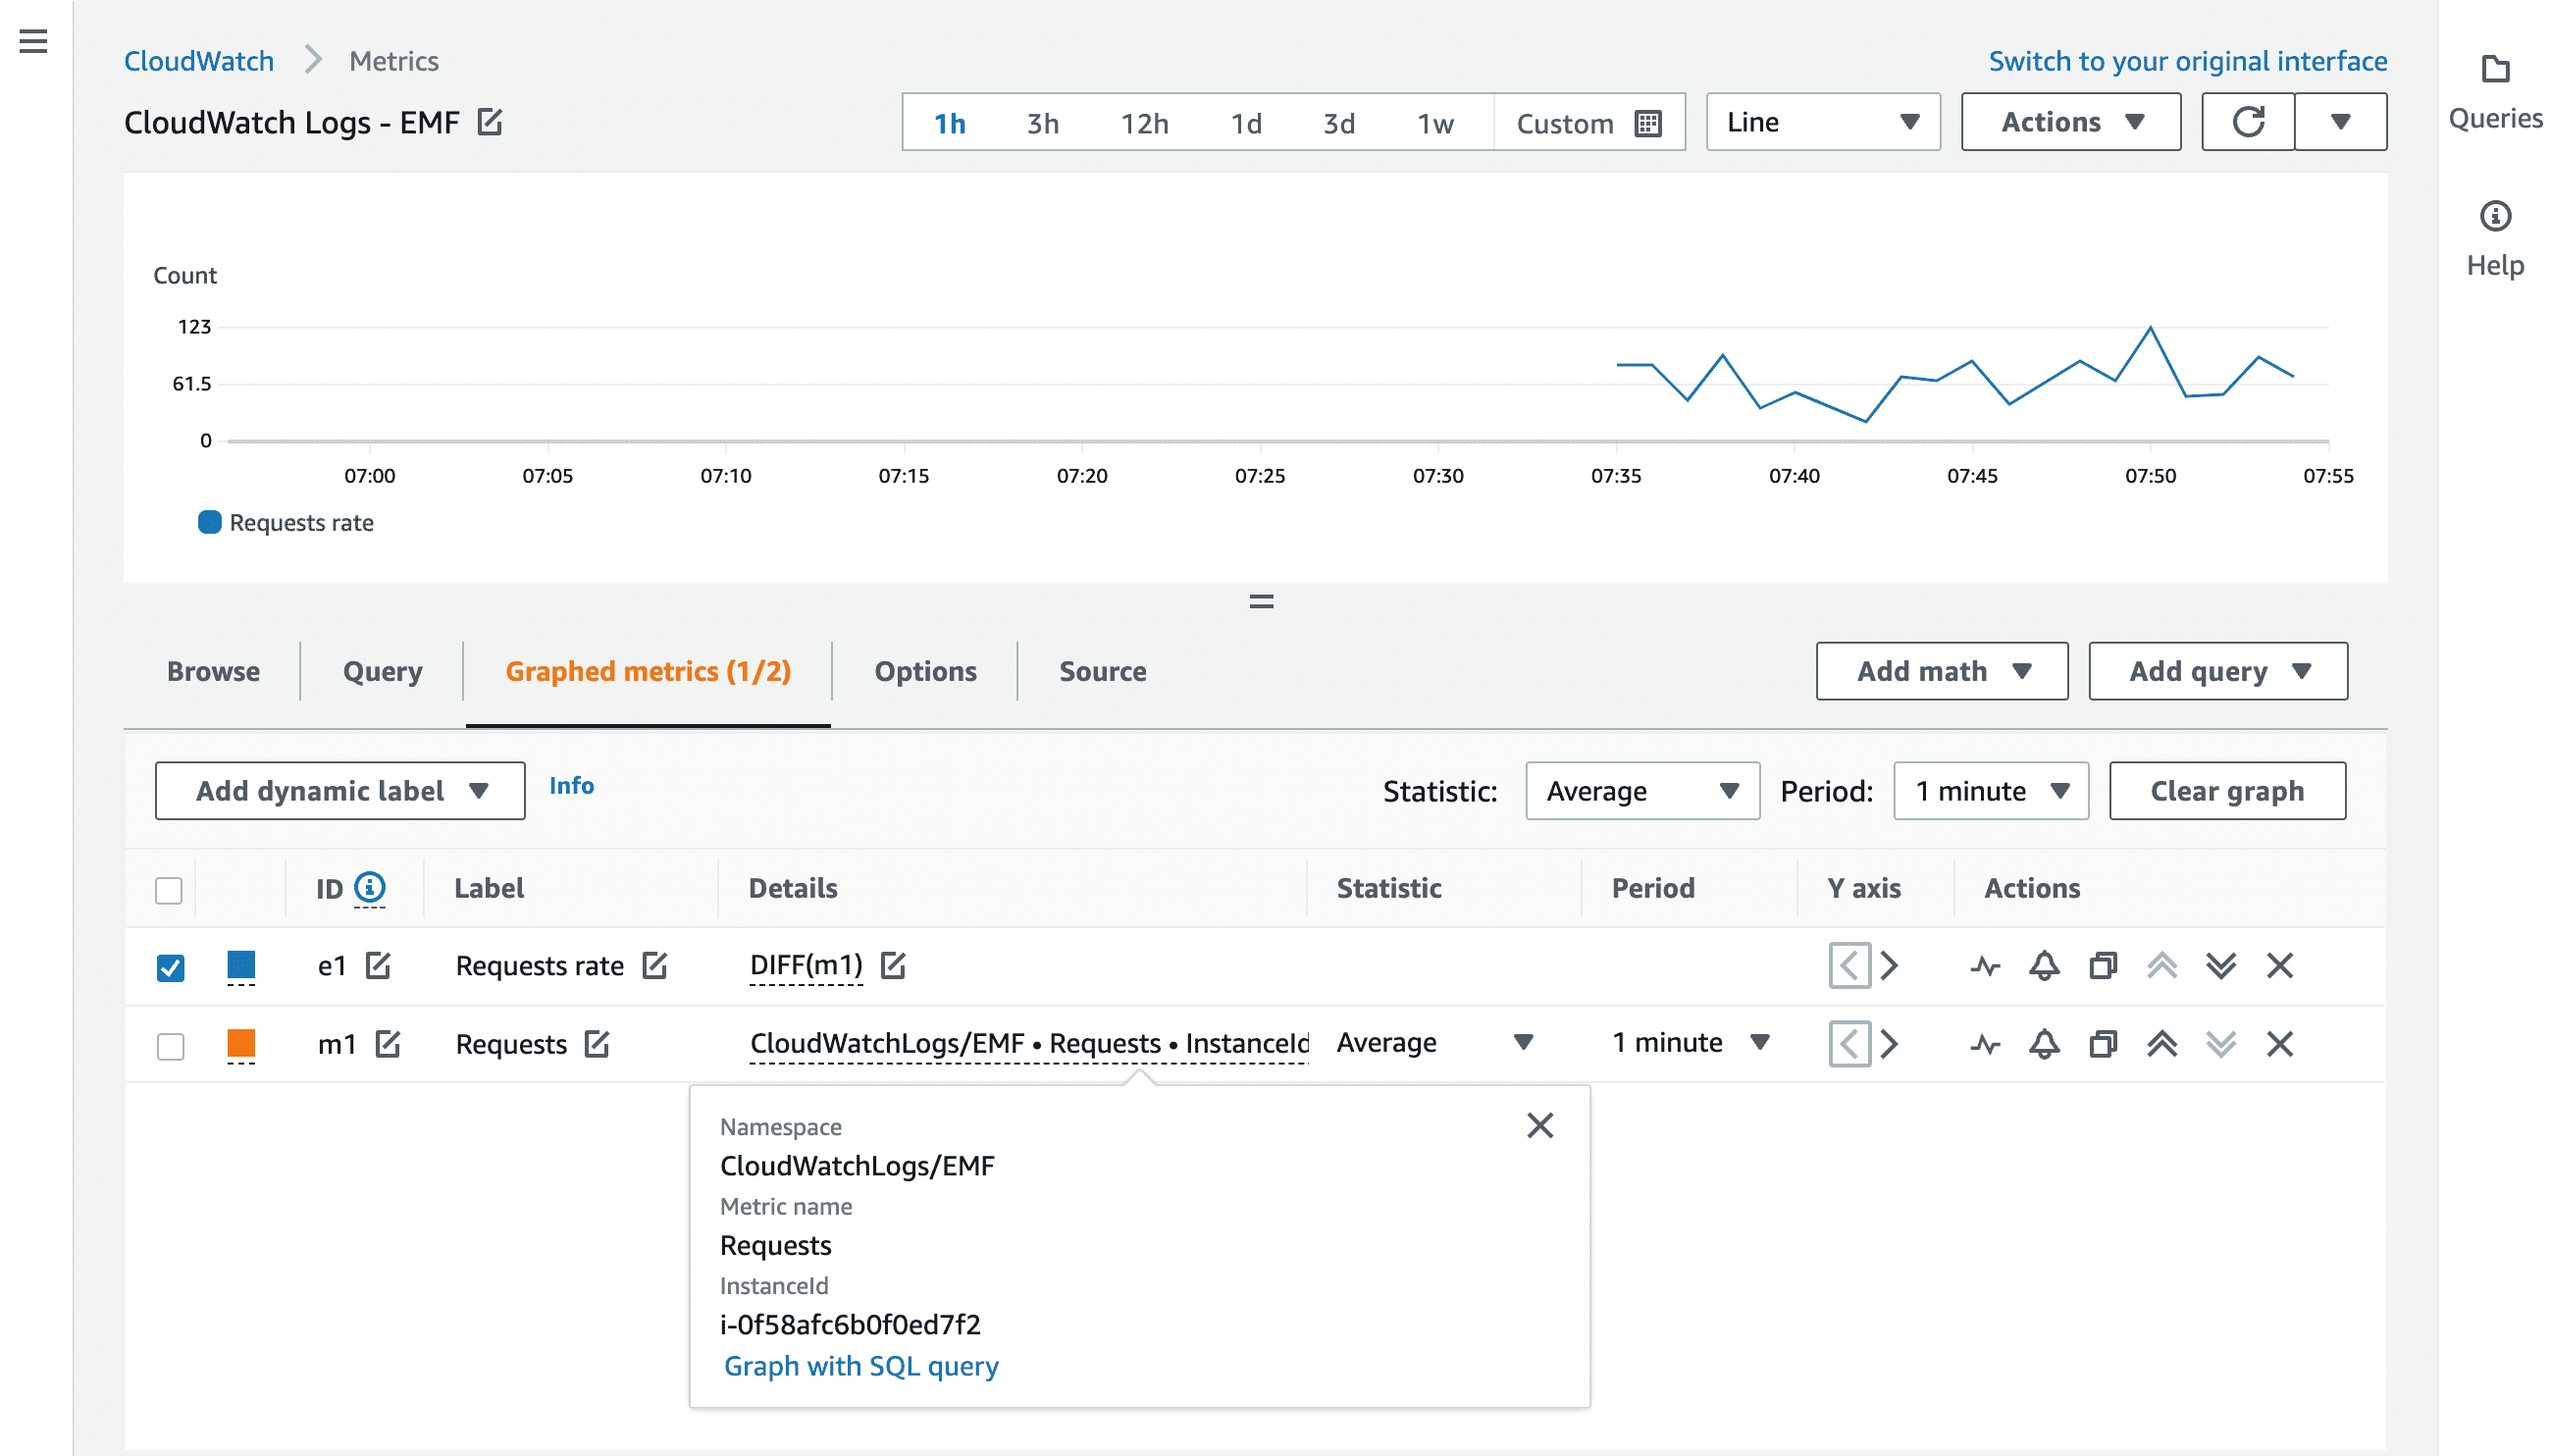
Task: Open the refresh options dropdown arrow
Action: click(2340, 122)
